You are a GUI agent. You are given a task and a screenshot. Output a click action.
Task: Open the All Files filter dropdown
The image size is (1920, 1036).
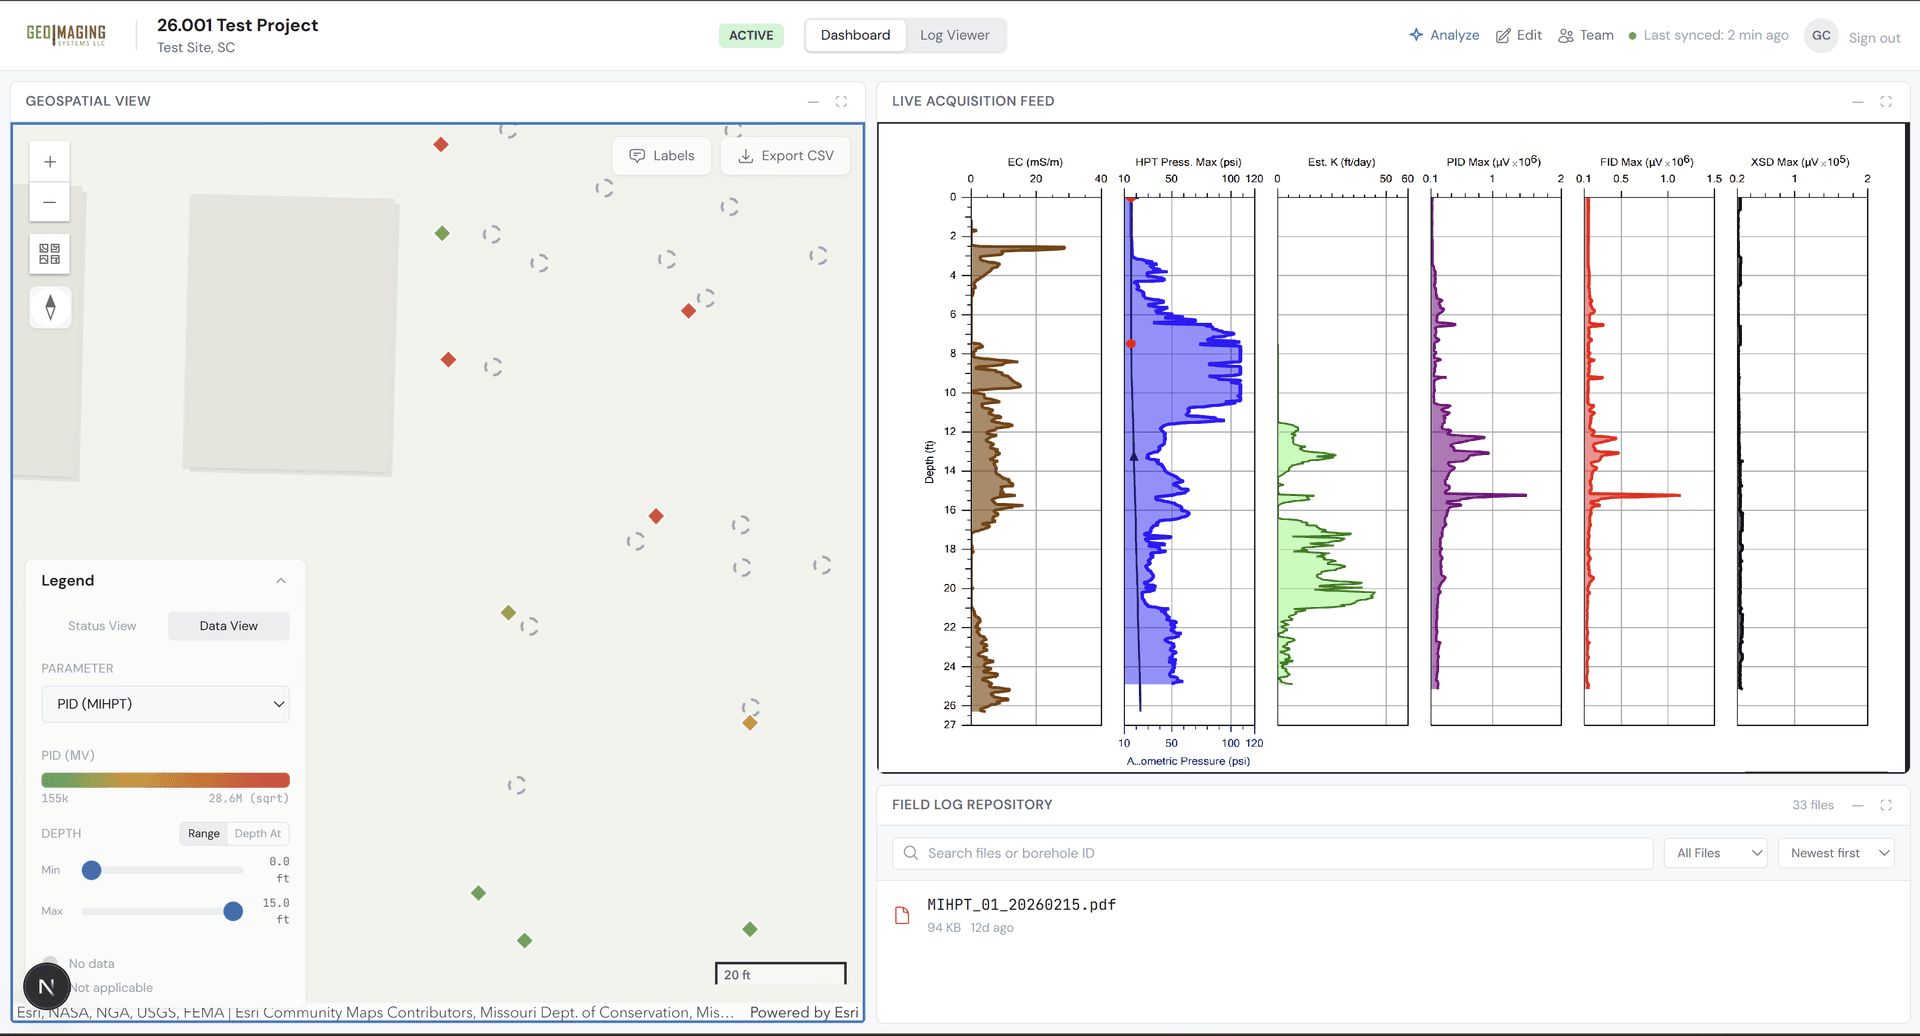(x=1715, y=852)
